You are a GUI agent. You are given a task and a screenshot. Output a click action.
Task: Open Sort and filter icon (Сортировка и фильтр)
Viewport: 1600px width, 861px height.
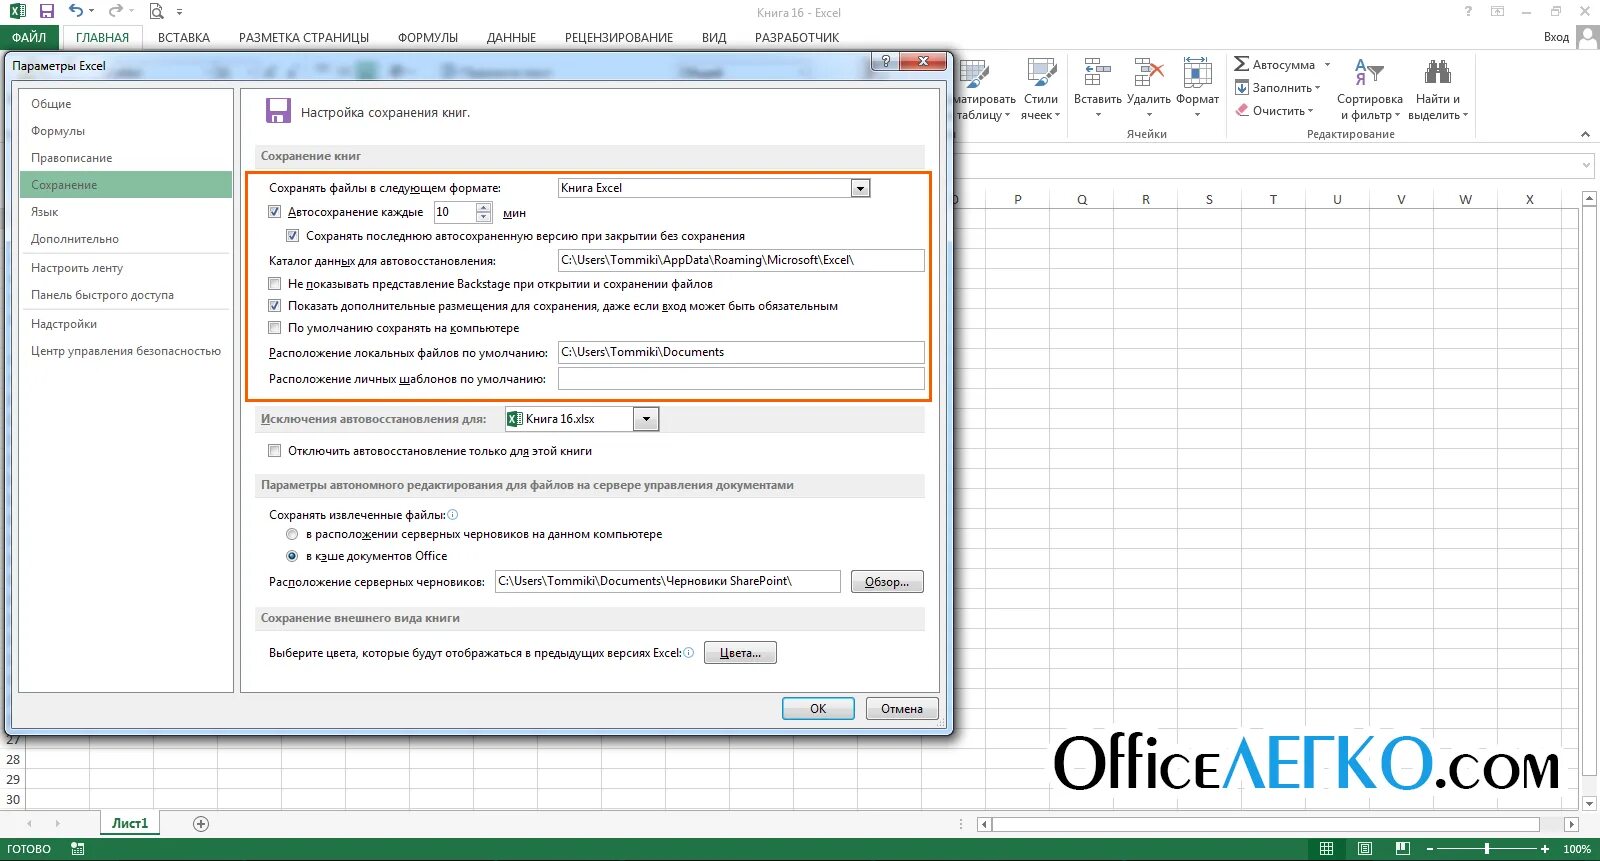coord(1369,73)
